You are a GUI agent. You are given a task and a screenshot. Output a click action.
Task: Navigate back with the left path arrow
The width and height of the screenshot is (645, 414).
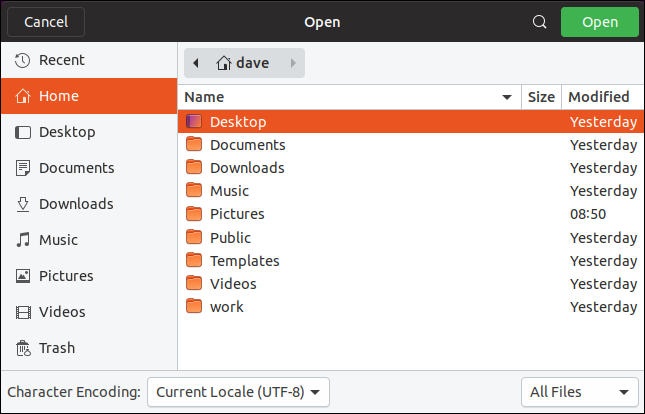coord(196,63)
